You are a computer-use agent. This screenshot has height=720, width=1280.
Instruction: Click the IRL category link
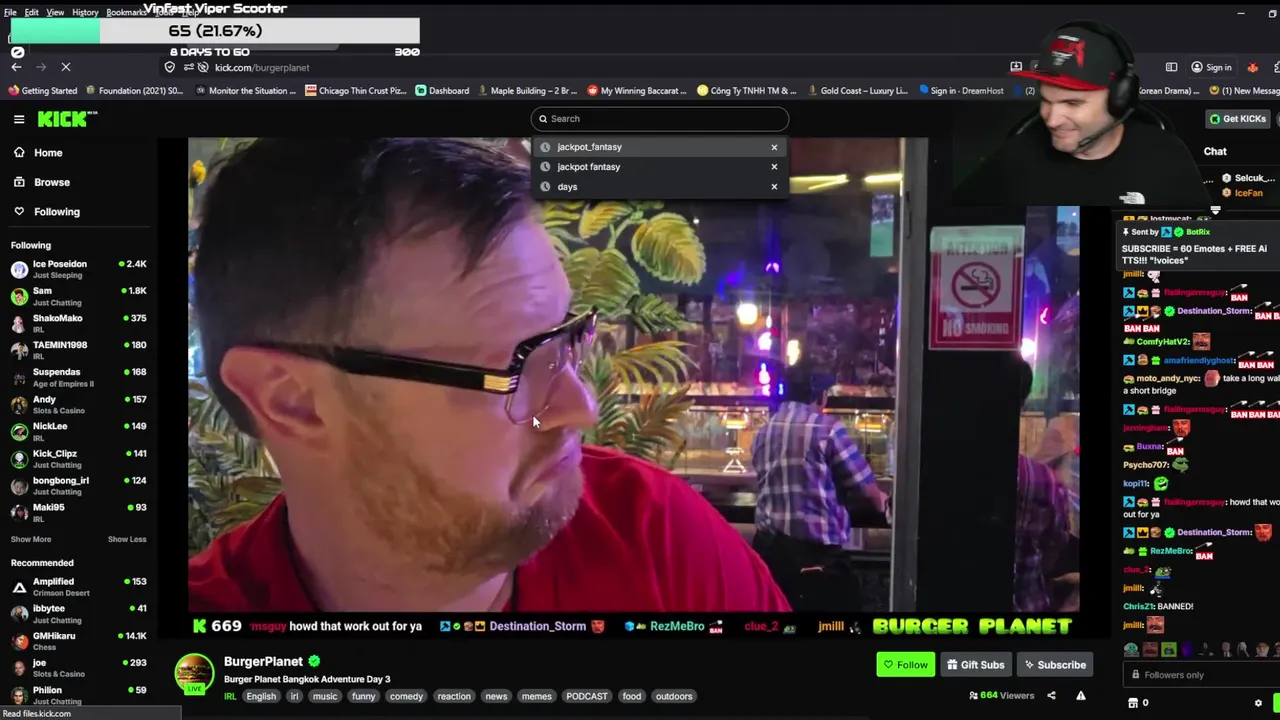coord(230,696)
